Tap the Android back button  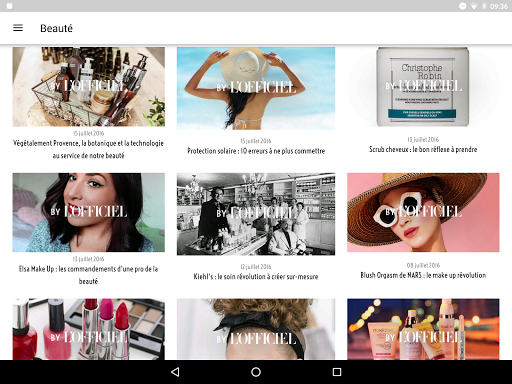click(x=175, y=372)
